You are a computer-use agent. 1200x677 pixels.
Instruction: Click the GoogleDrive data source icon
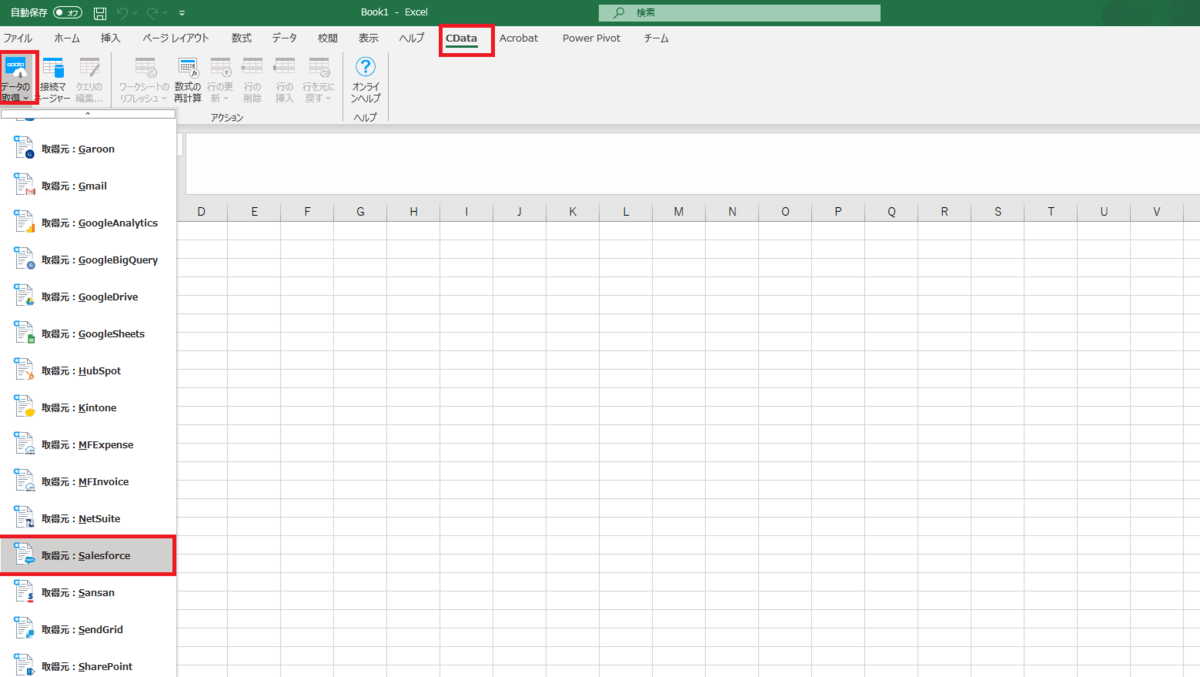(24, 297)
